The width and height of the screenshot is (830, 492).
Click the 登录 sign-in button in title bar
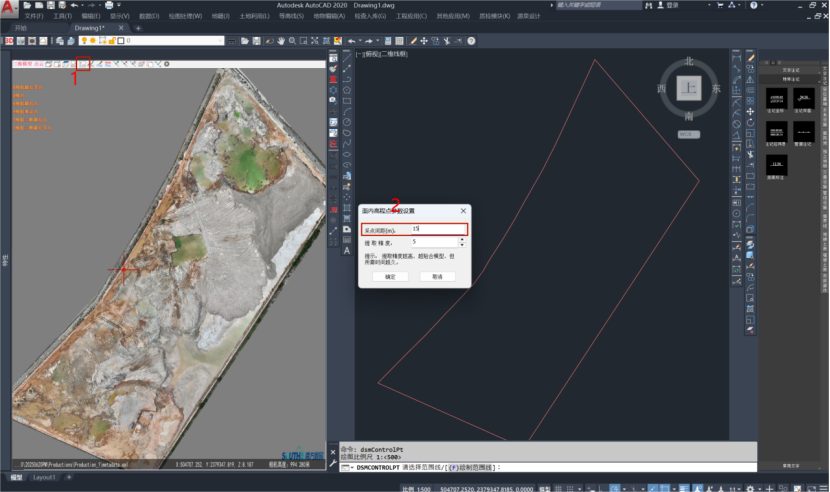click(668, 5)
